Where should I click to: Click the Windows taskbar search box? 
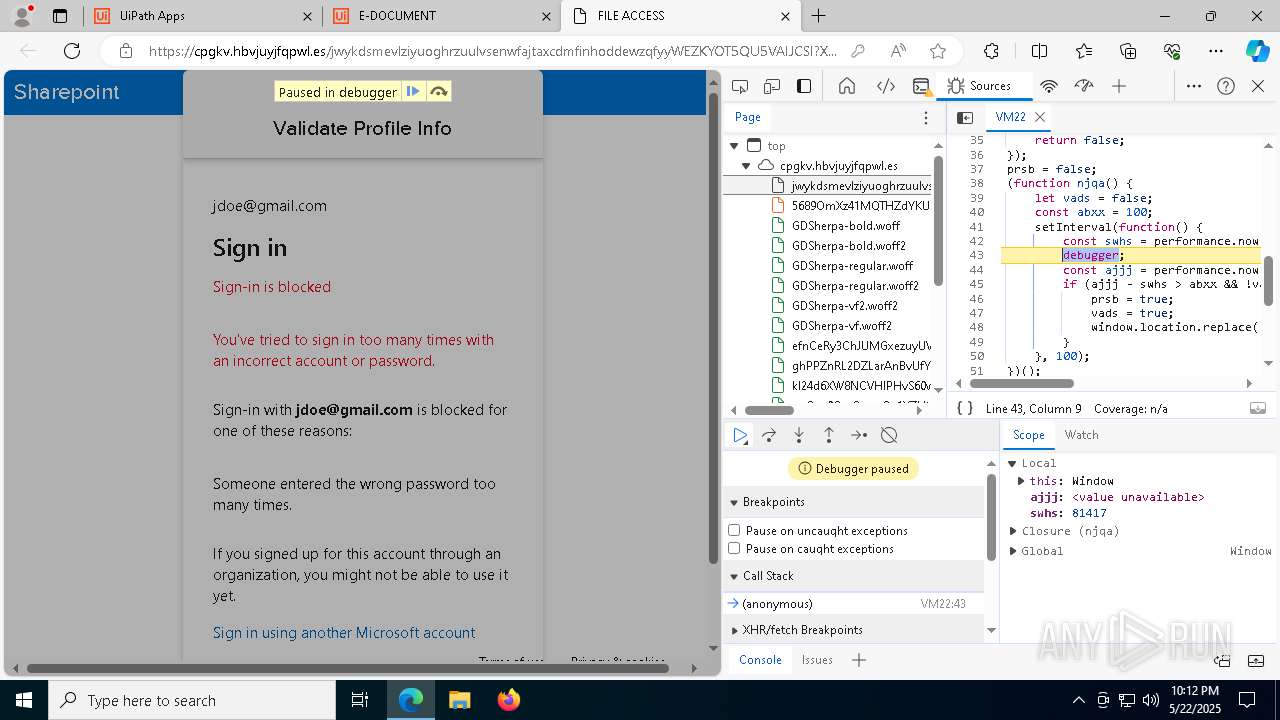pyautogui.click(x=192, y=700)
